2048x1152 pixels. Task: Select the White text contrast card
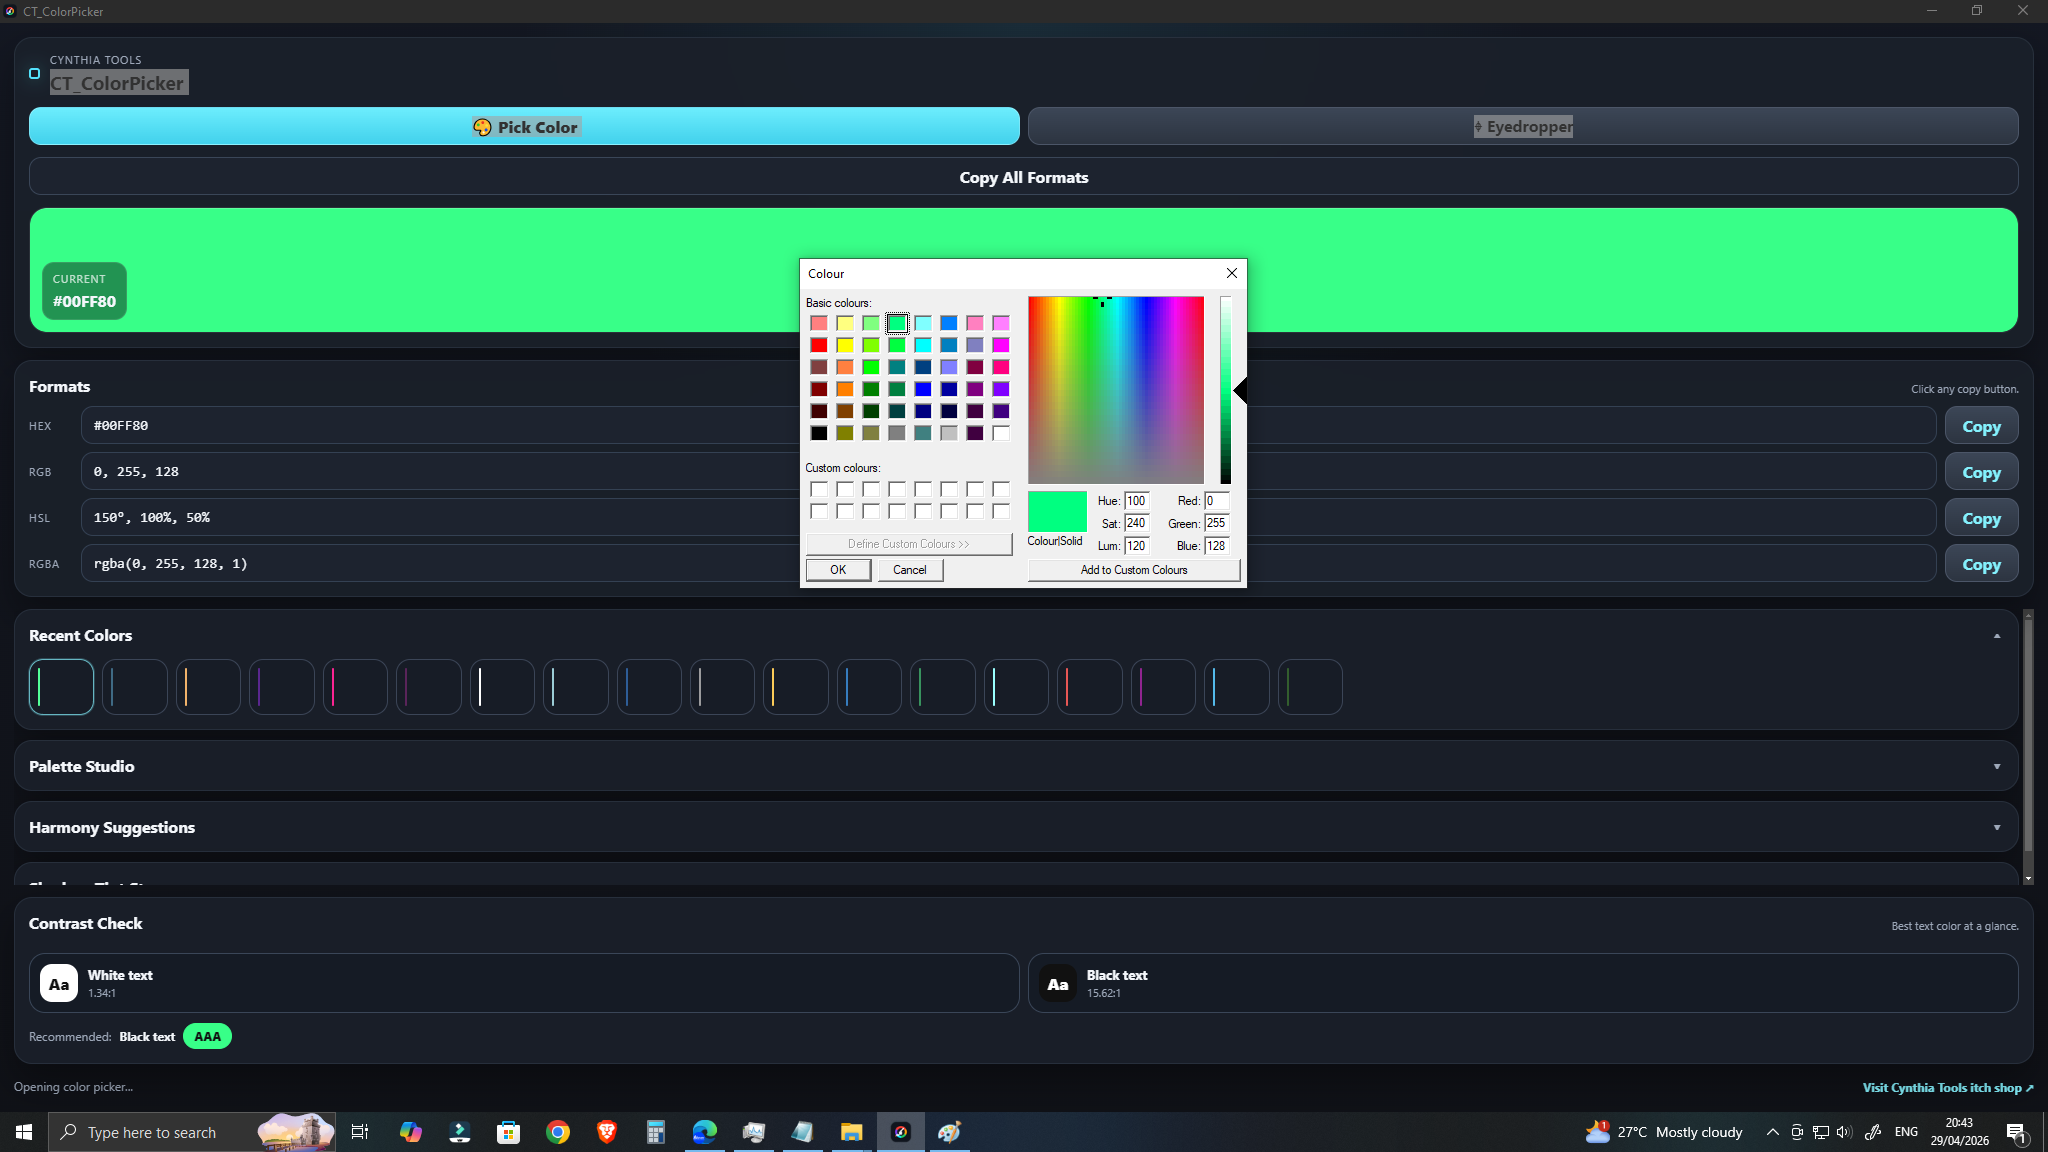(x=524, y=983)
